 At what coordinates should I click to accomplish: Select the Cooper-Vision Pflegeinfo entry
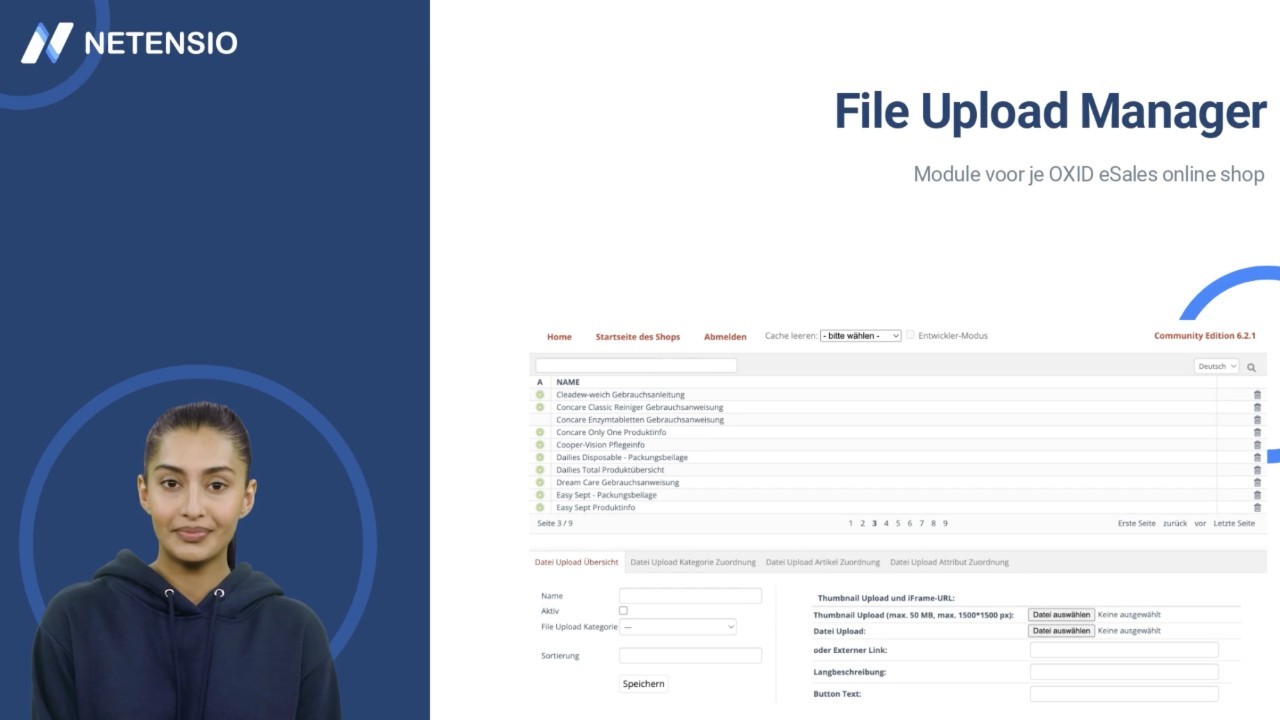(x=600, y=445)
